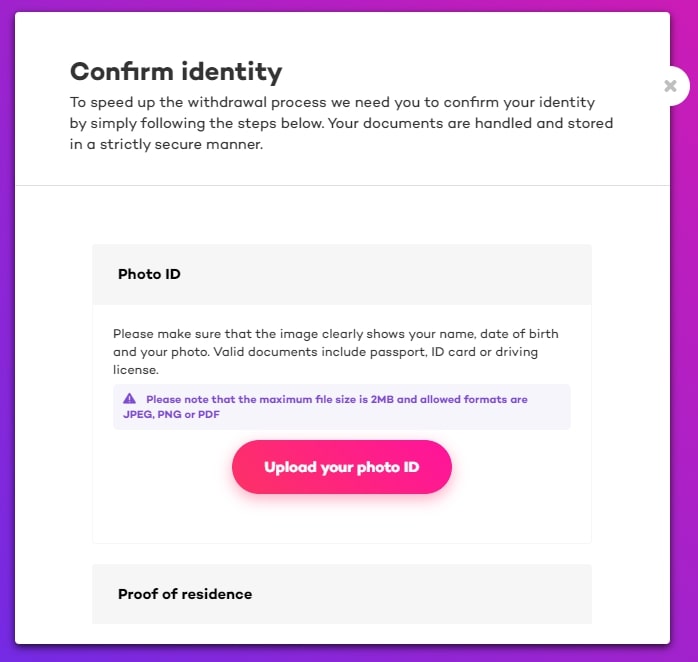This screenshot has height=662, width=698.
Task: Click the purple warning triangle icon
Action: coord(130,398)
